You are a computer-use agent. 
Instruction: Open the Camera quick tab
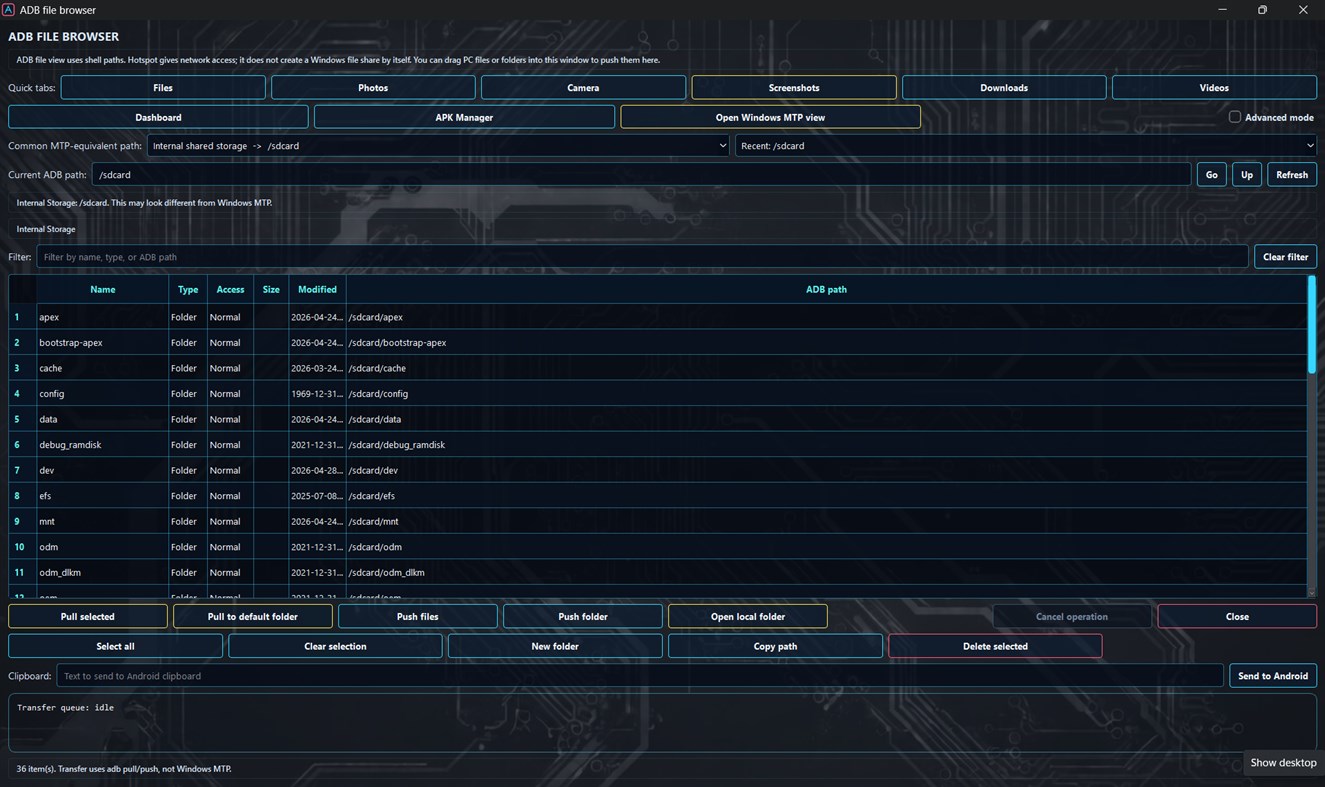coord(583,88)
